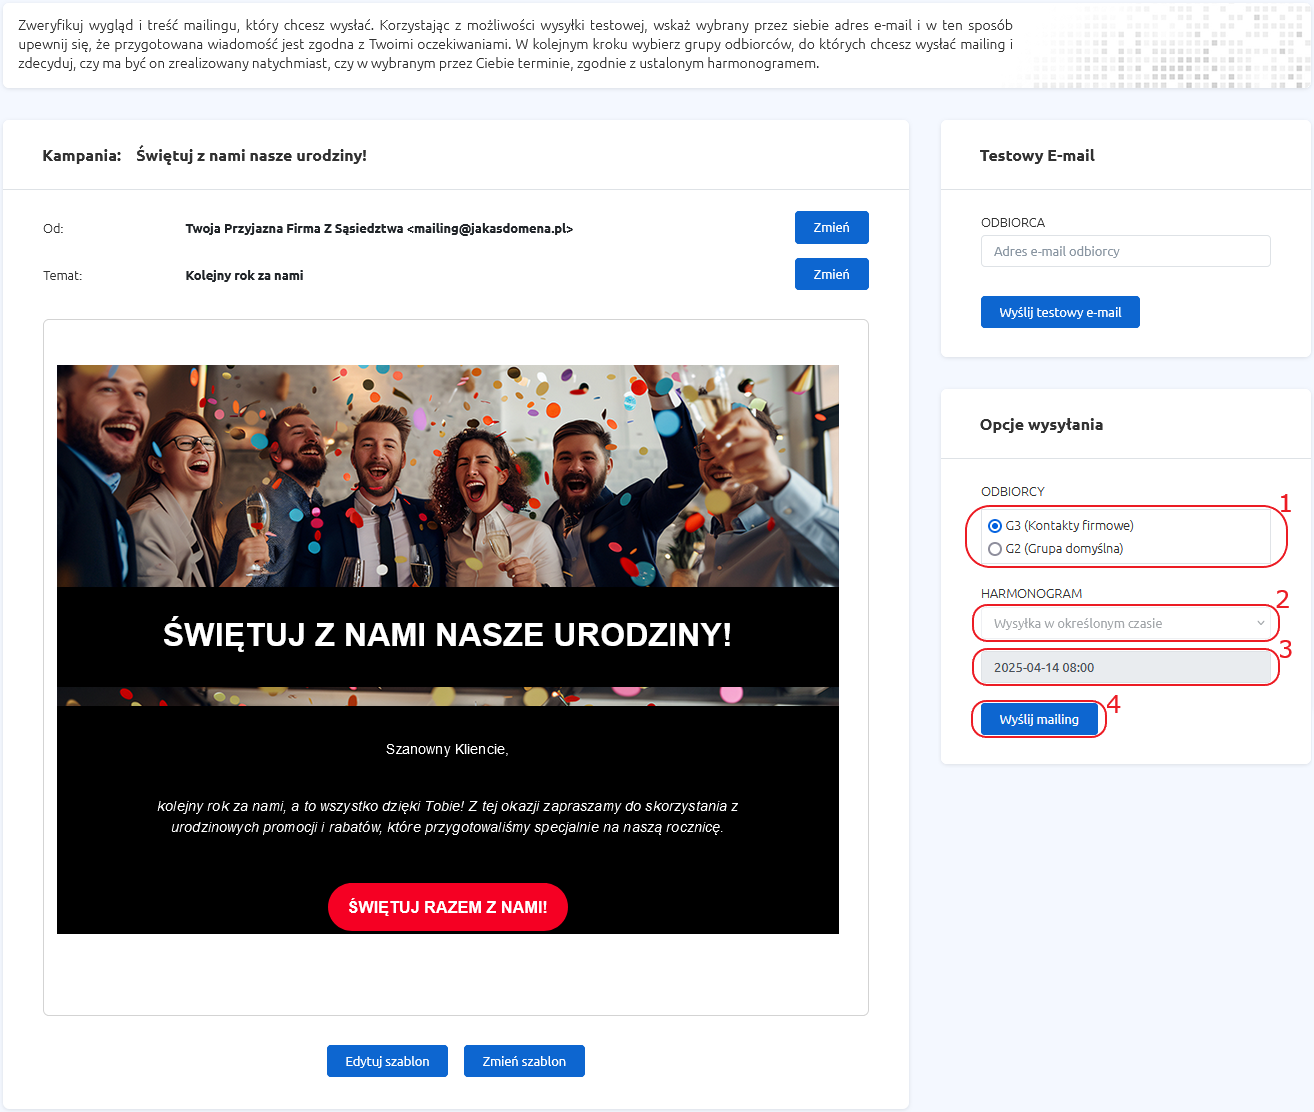This screenshot has height=1112, width=1314.
Task: Click Edytuj szablon button
Action: (x=387, y=1061)
